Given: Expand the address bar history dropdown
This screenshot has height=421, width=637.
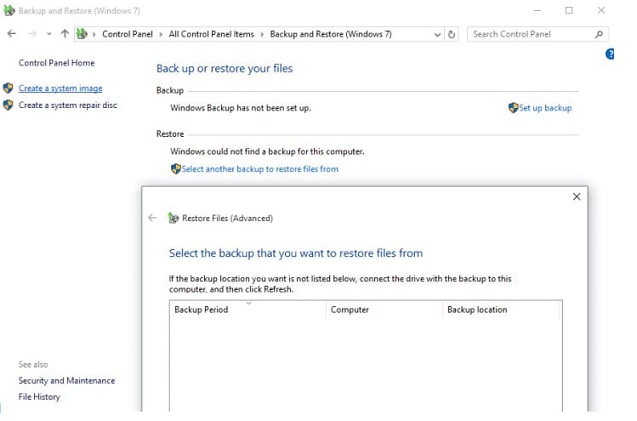Looking at the screenshot, I should [x=437, y=35].
